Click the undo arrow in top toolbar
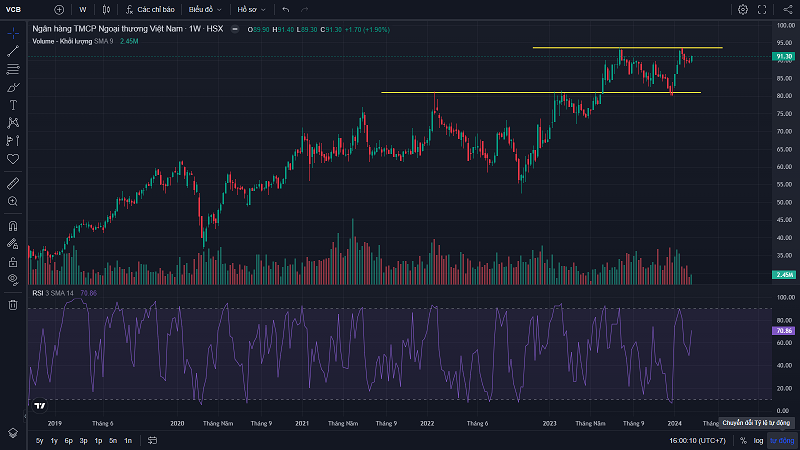 pyautogui.click(x=285, y=9)
